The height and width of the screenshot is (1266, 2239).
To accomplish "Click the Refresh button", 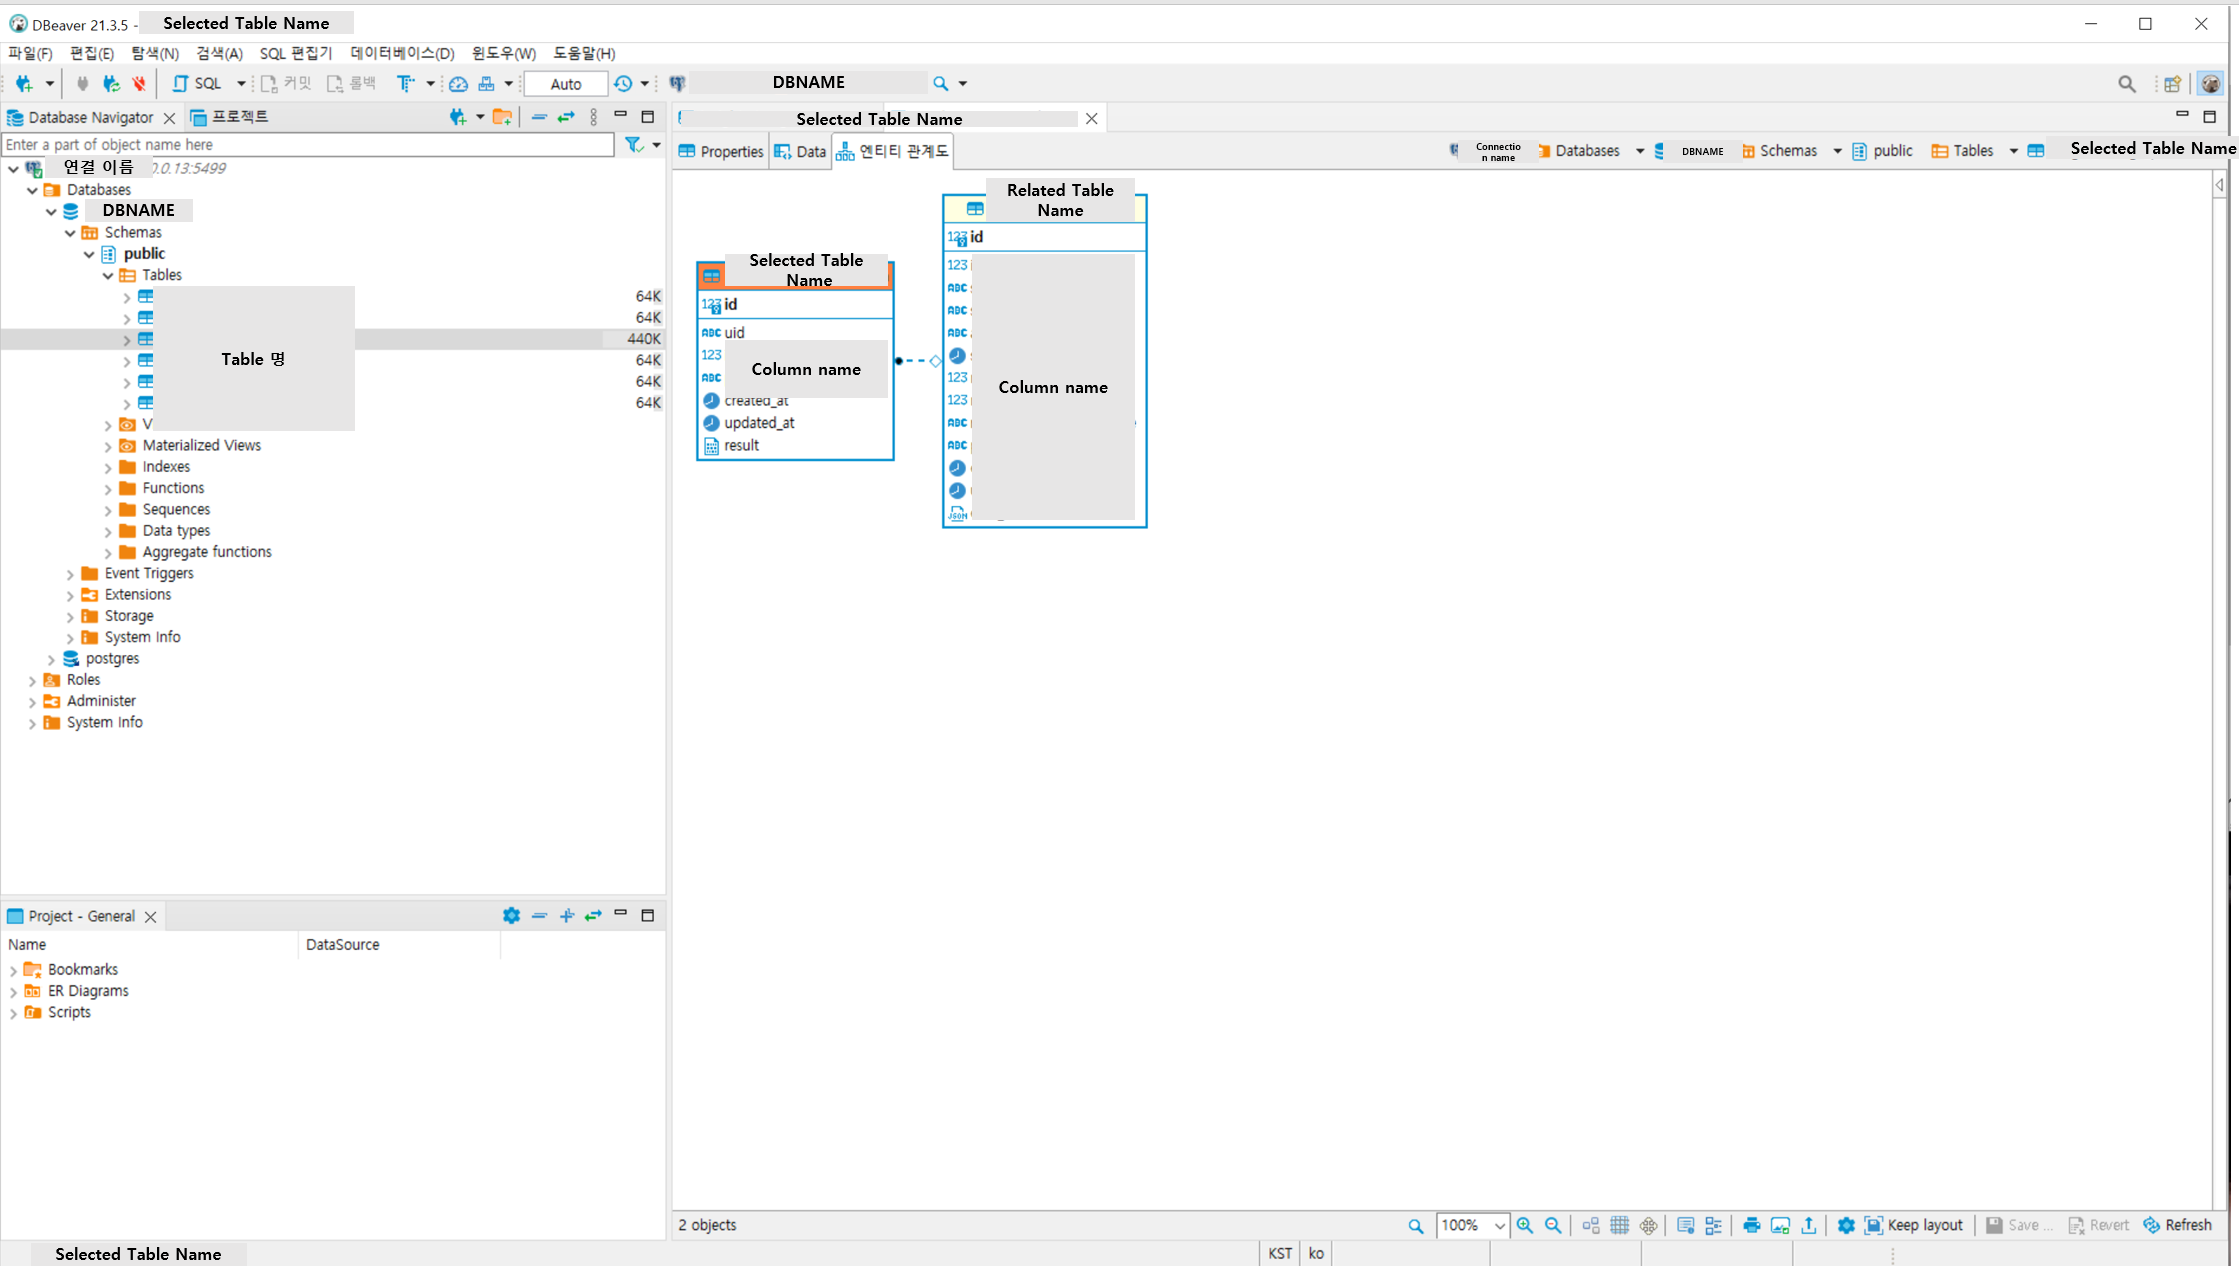I will [x=2177, y=1225].
